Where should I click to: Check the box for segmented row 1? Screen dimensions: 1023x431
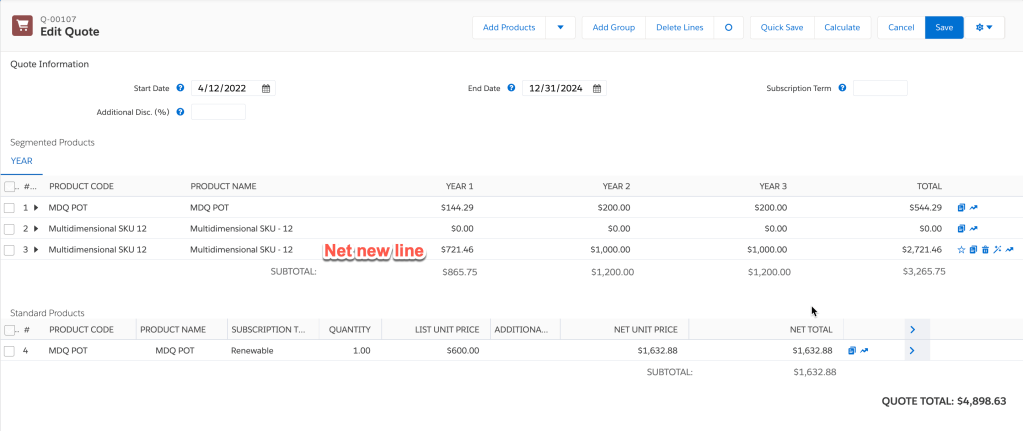[9, 208]
